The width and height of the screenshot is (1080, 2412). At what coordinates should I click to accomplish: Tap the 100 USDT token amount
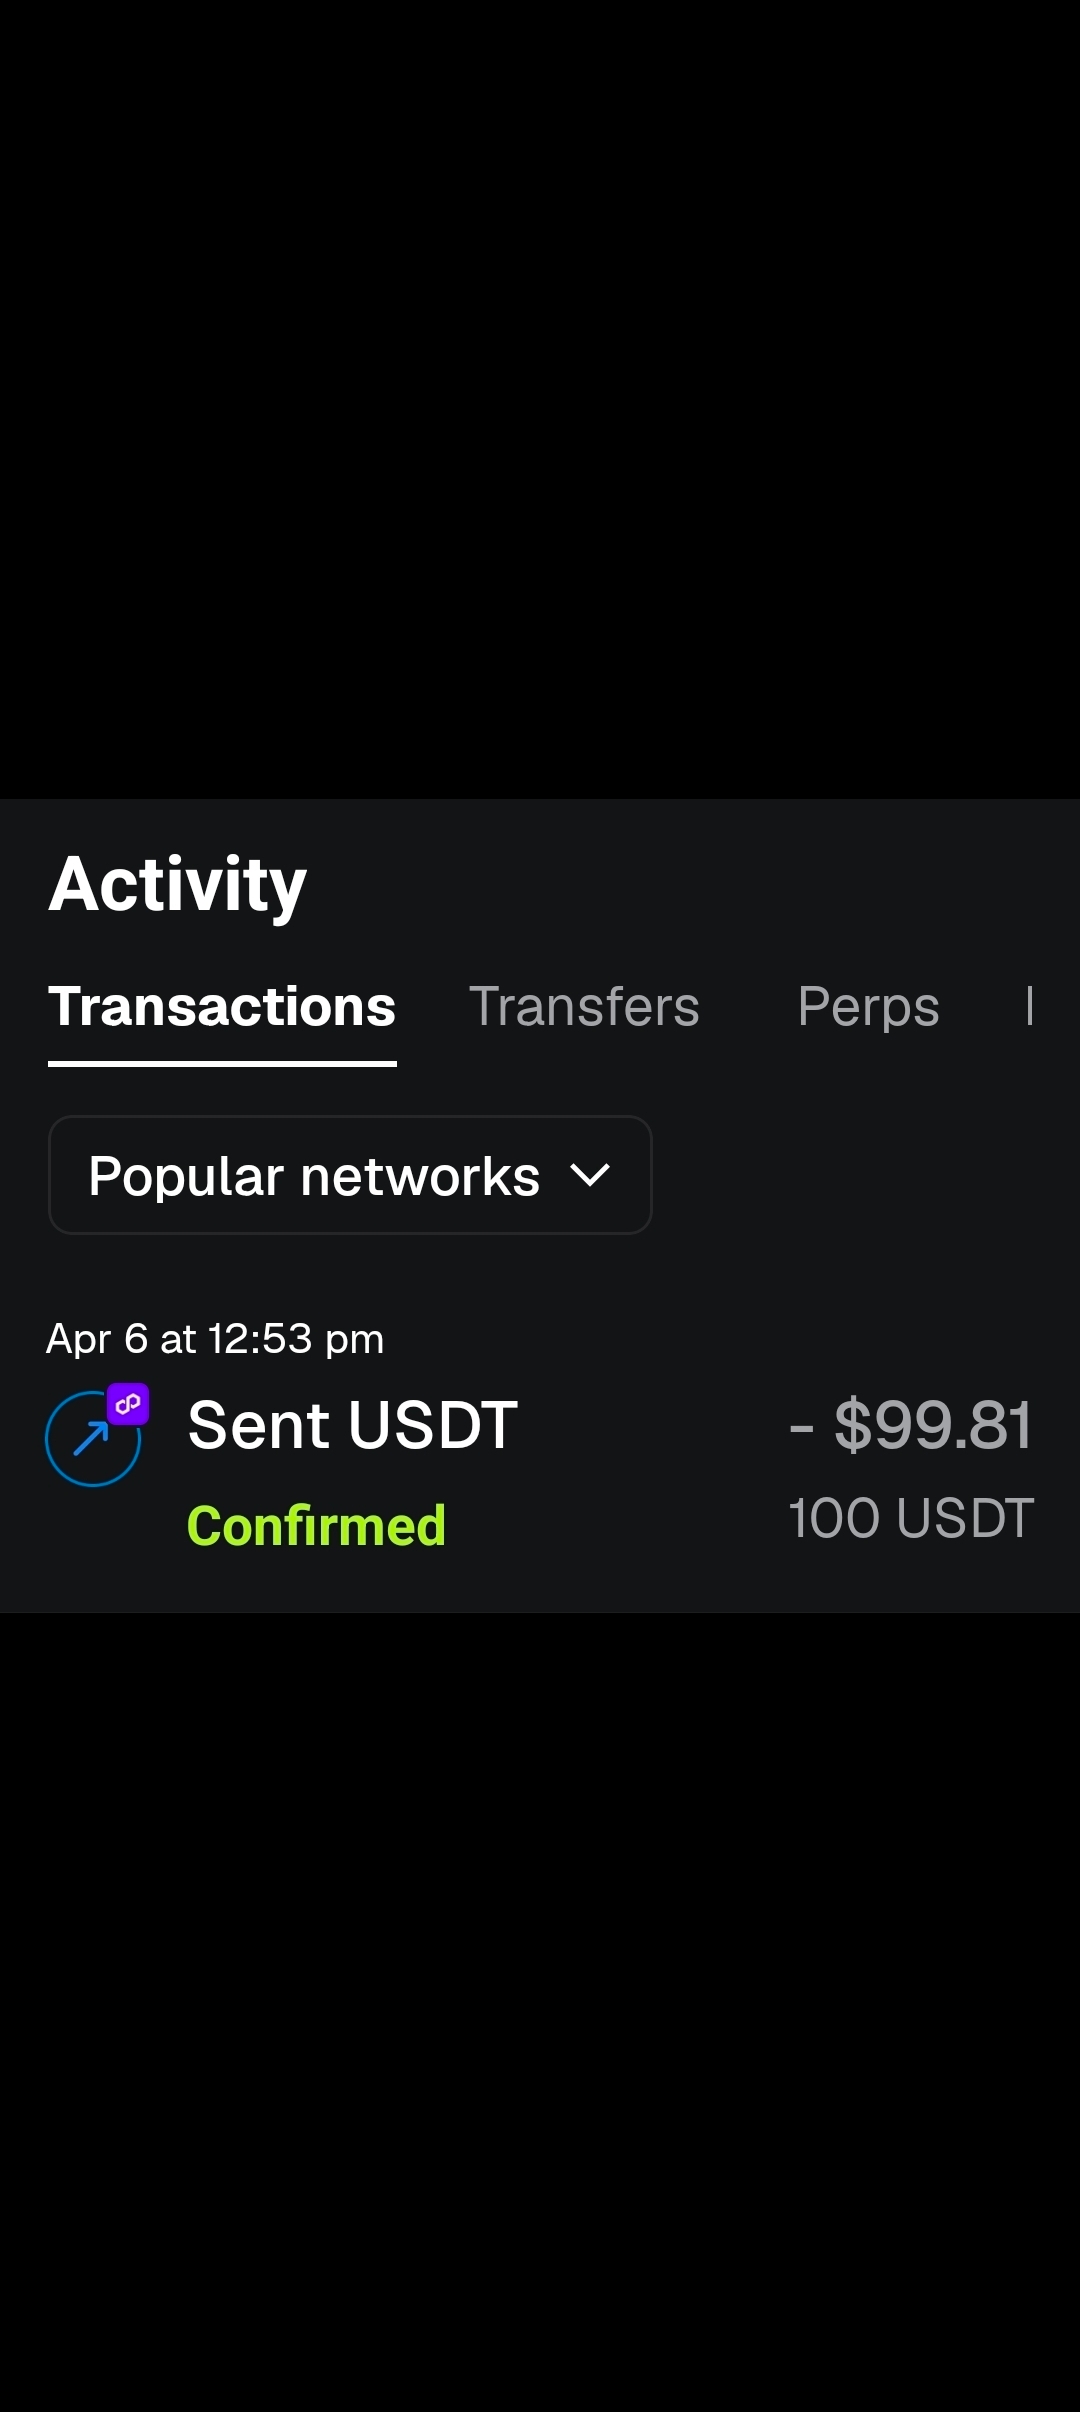pos(910,1518)
